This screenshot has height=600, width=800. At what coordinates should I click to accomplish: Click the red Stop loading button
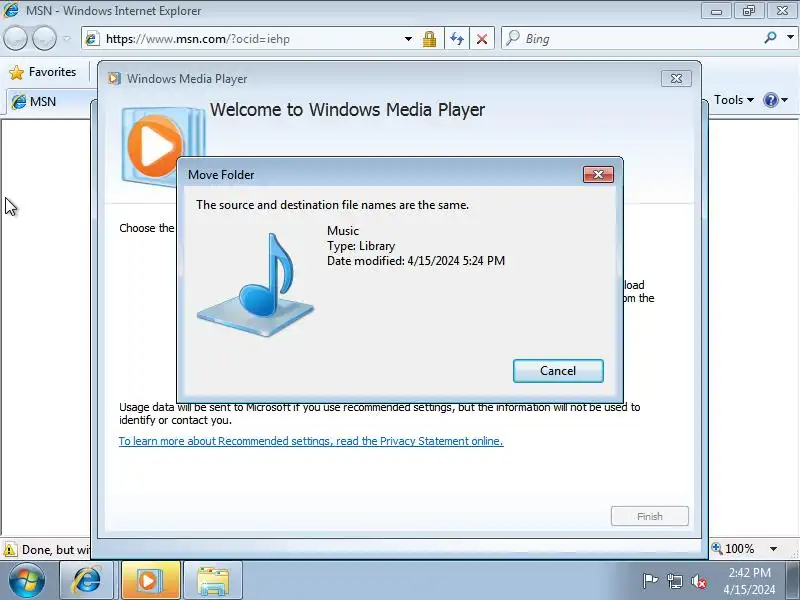click(482, 39)
